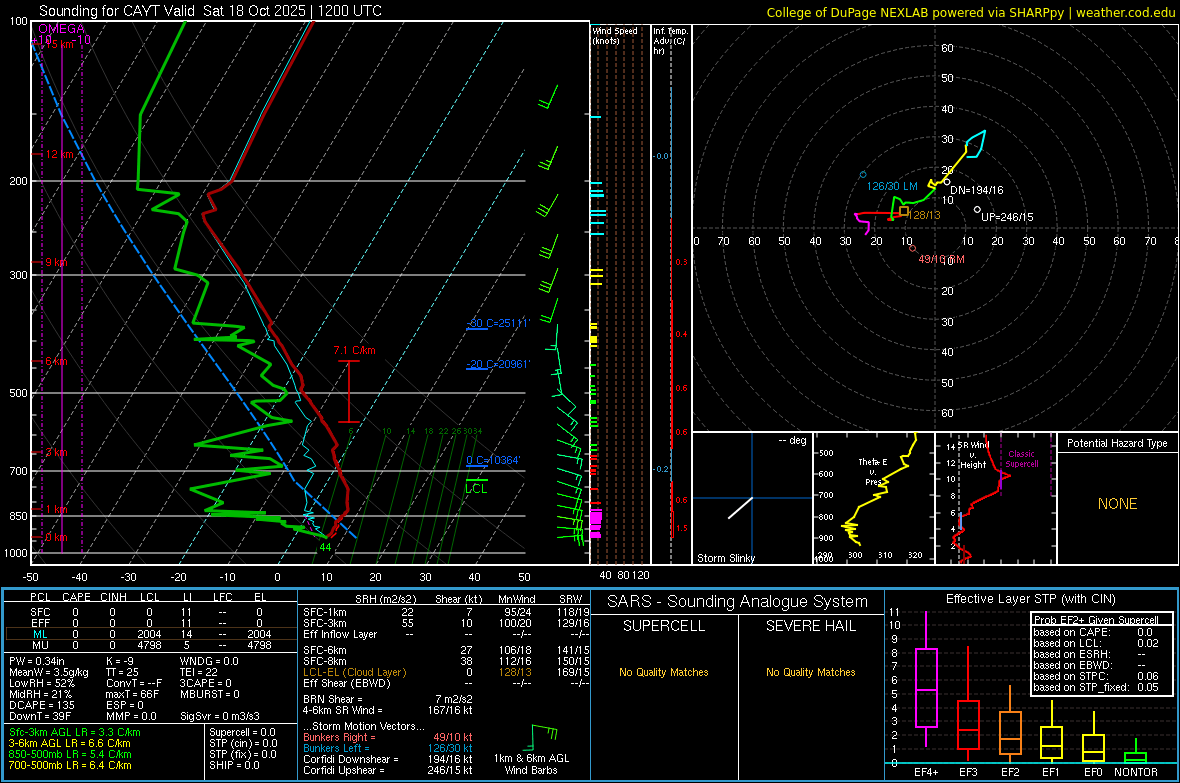The width and height of the screenshot is (1180, 783).
Task: Click the blue LM circle marker on hodograph
Action: pos(863,175)
